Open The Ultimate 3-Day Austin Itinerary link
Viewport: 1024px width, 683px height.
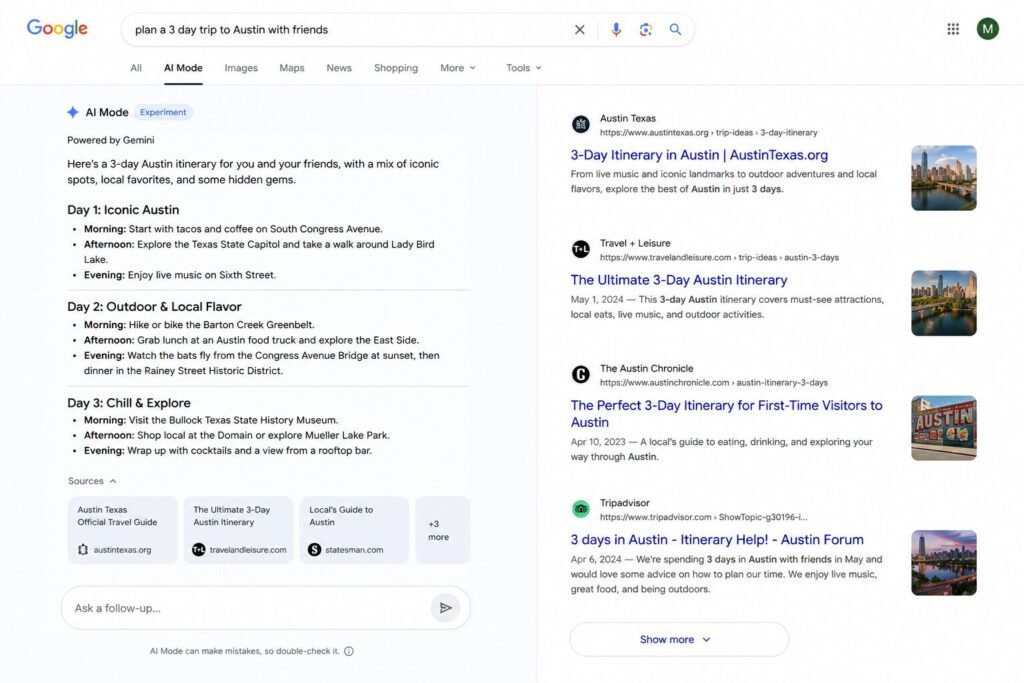tap(679, 280)
